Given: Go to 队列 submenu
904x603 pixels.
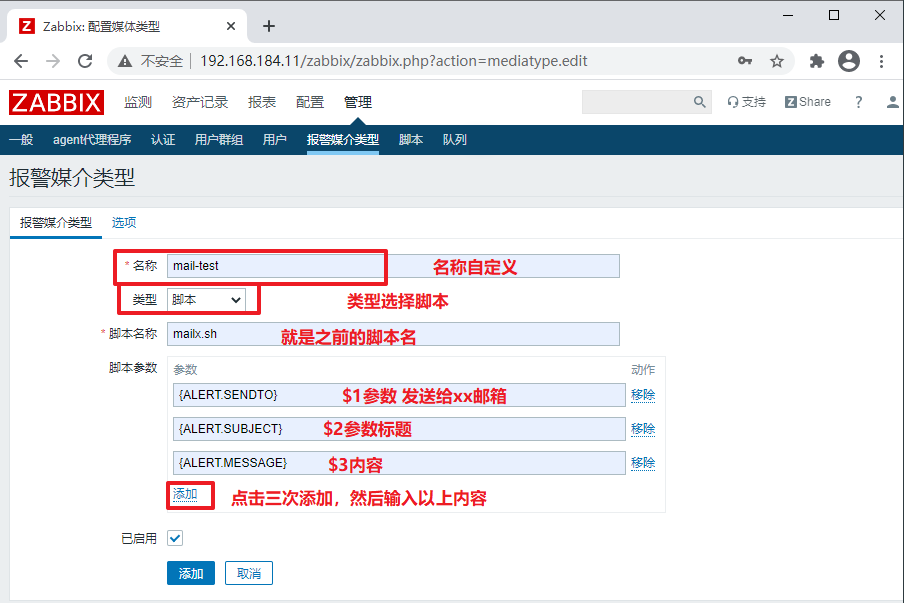Looking at the screenshot, I should tap(455, 140).
